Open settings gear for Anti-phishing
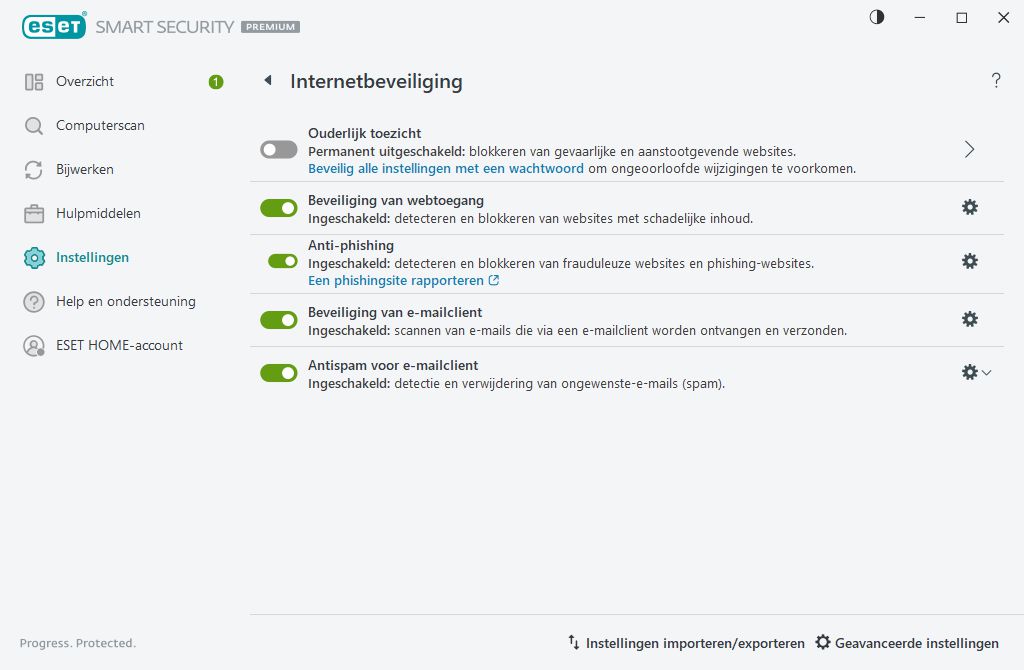This screenshot has width=1024, height=670. 969,262
